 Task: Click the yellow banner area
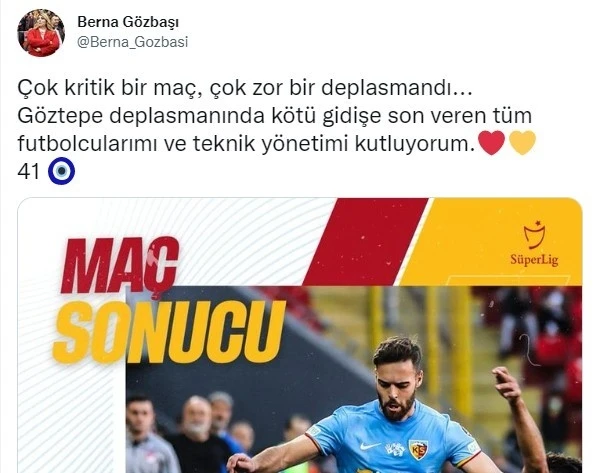pyautogui.click(x=490, y=241)
